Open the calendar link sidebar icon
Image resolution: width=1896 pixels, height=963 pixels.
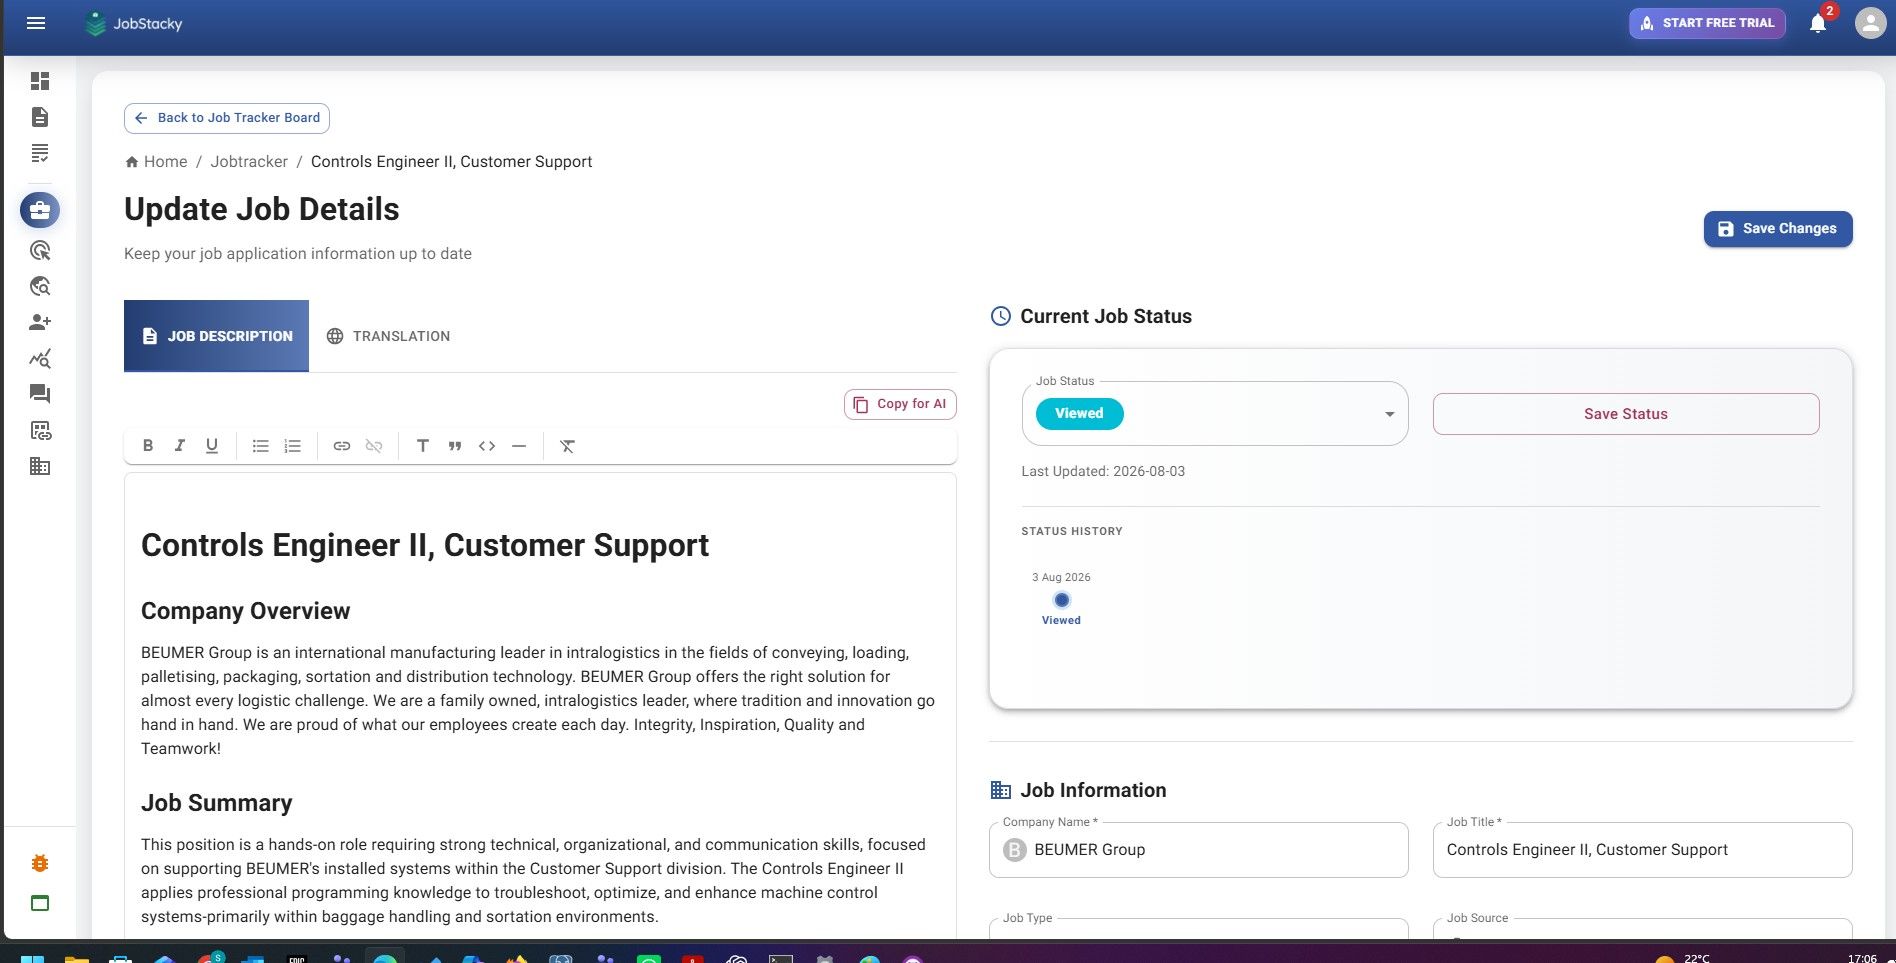40,430
